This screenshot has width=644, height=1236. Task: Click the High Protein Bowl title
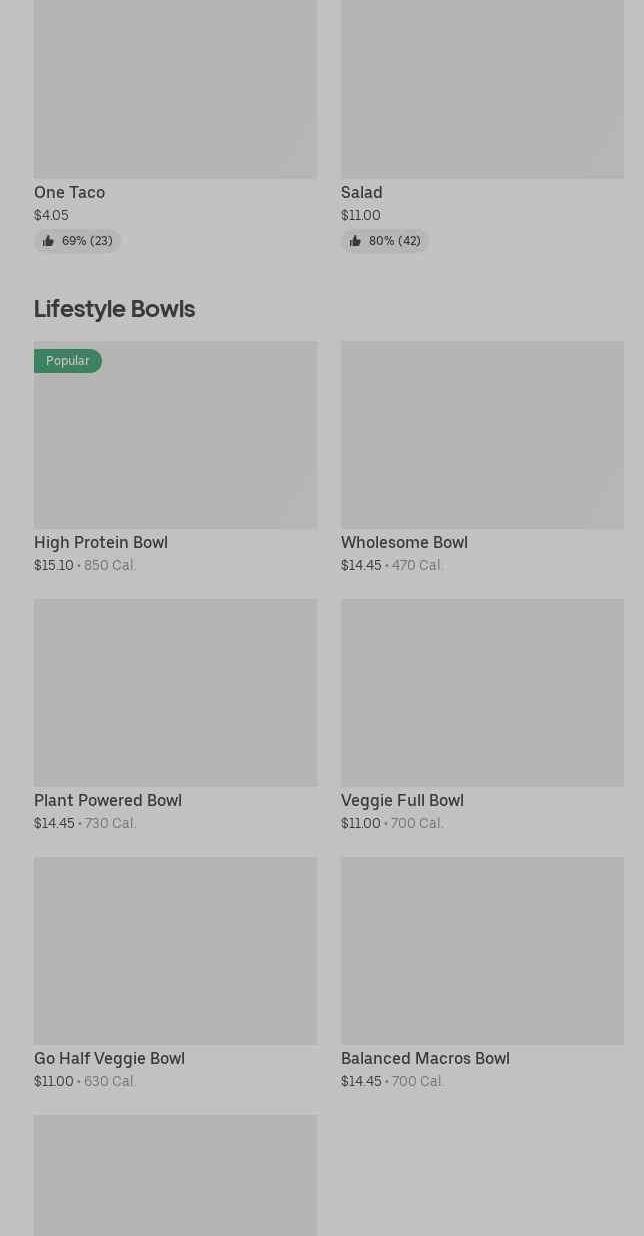click(101, 542)
